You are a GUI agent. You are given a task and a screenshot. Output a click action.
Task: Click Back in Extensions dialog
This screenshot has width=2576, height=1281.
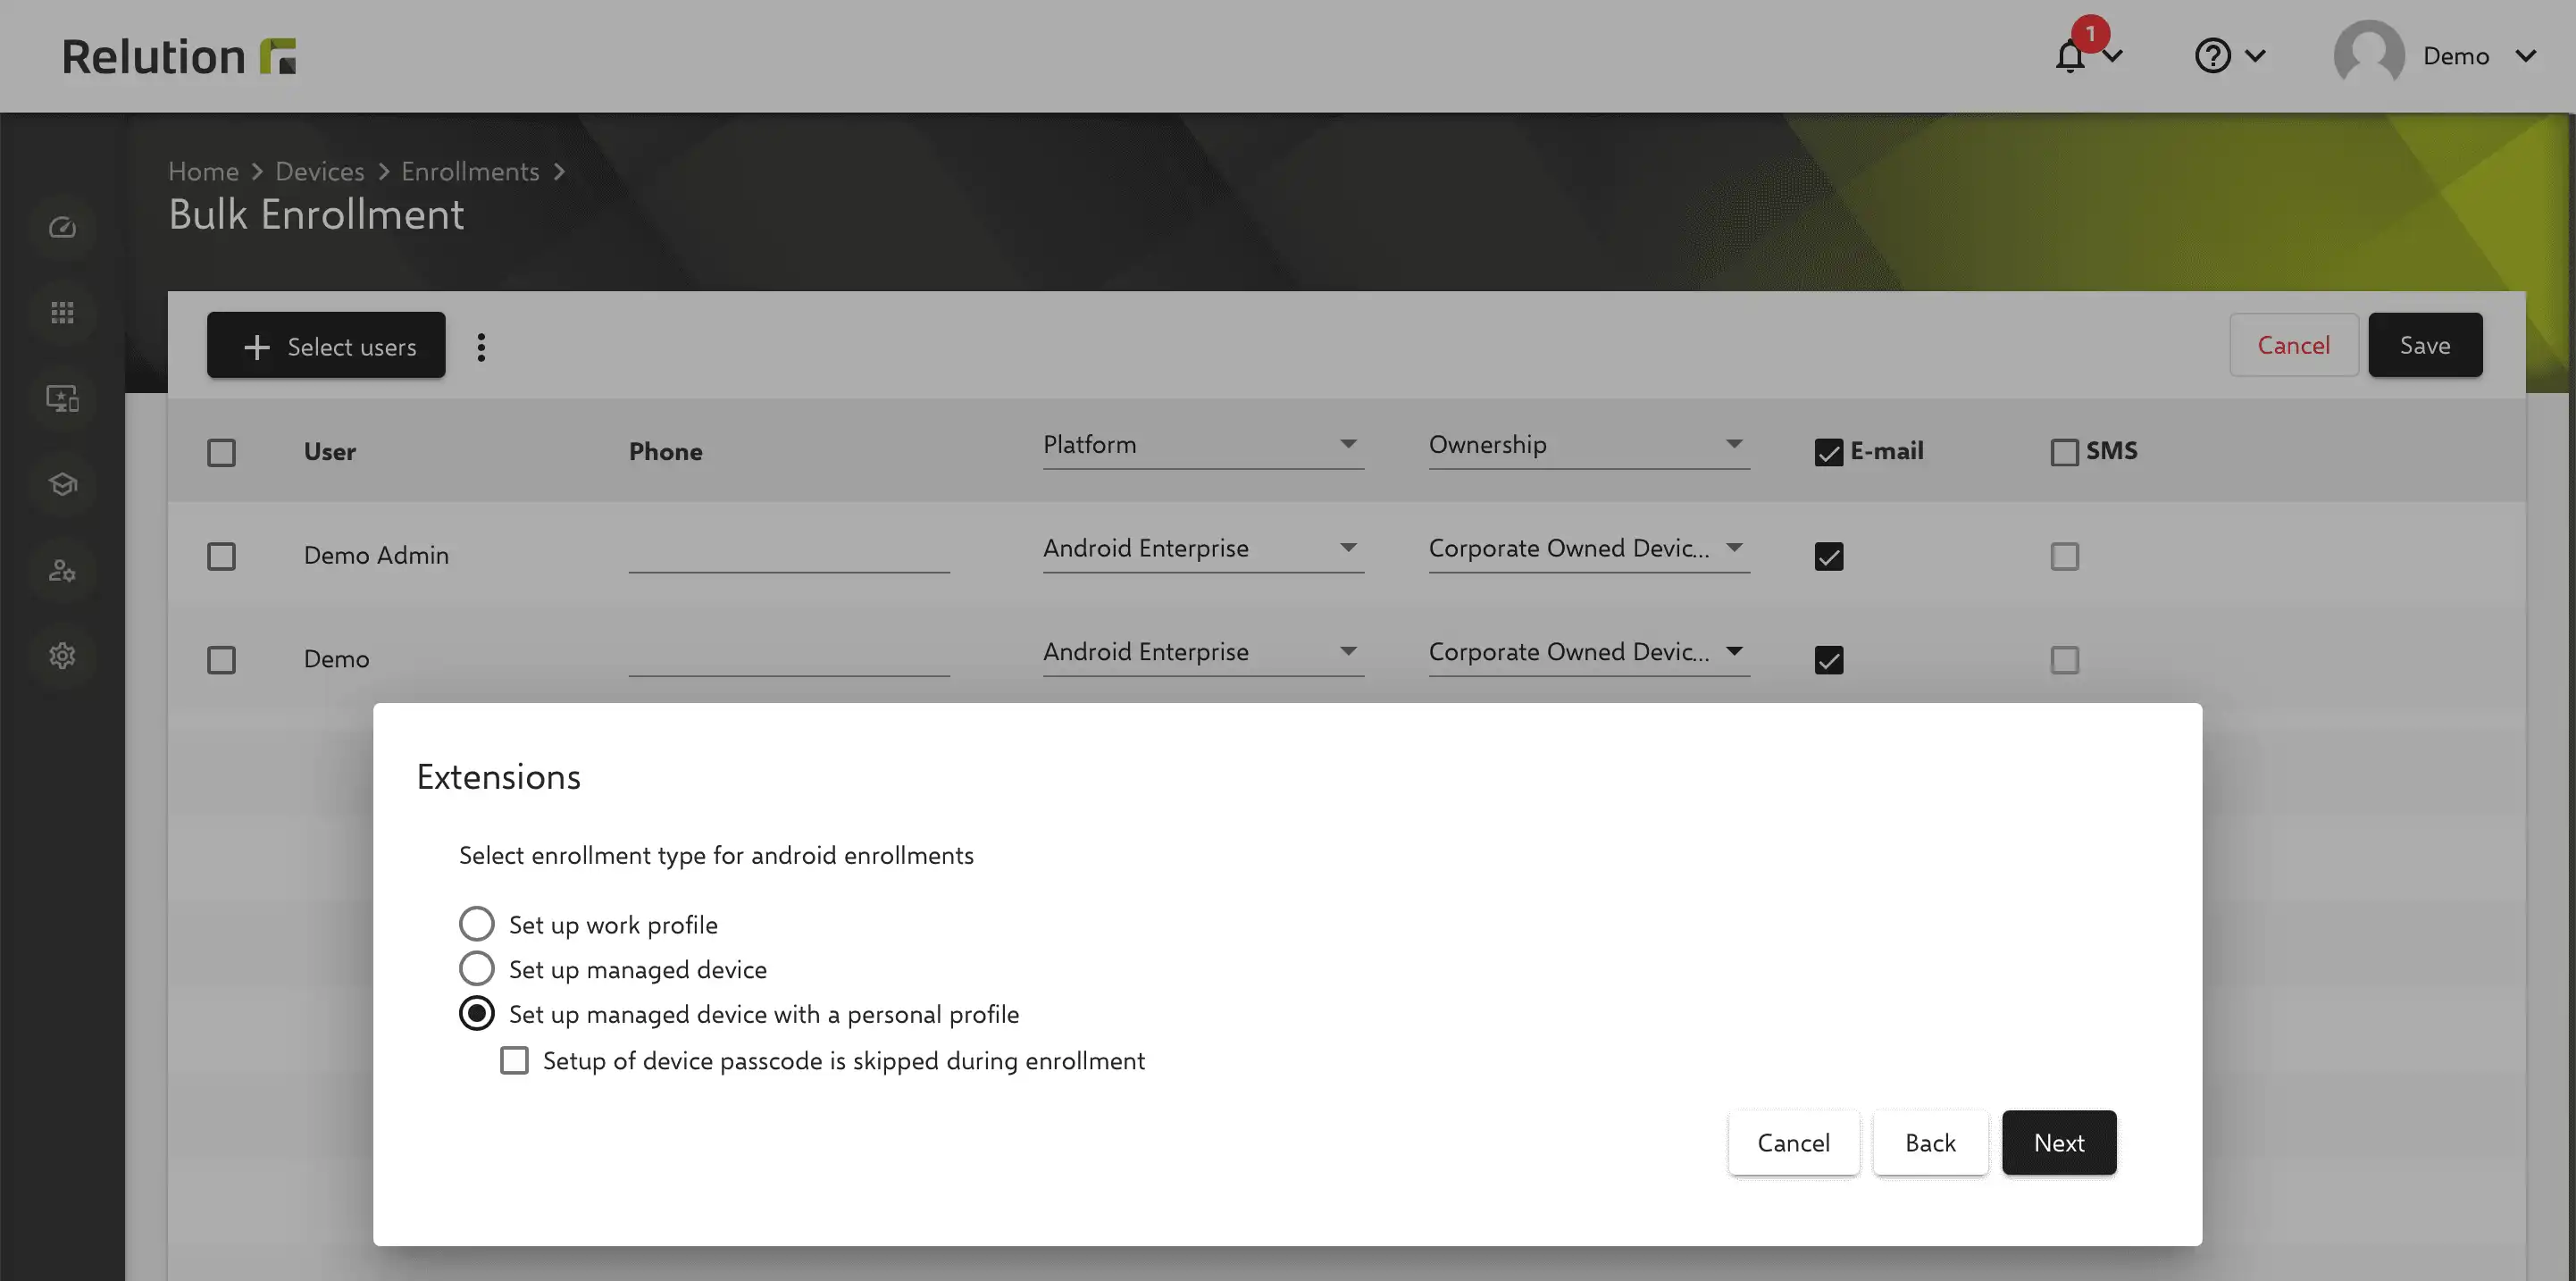coord(1930,1143)
